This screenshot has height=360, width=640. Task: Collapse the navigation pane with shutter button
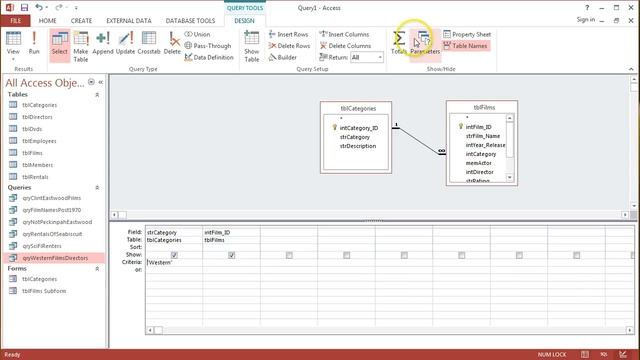[101, 82]
